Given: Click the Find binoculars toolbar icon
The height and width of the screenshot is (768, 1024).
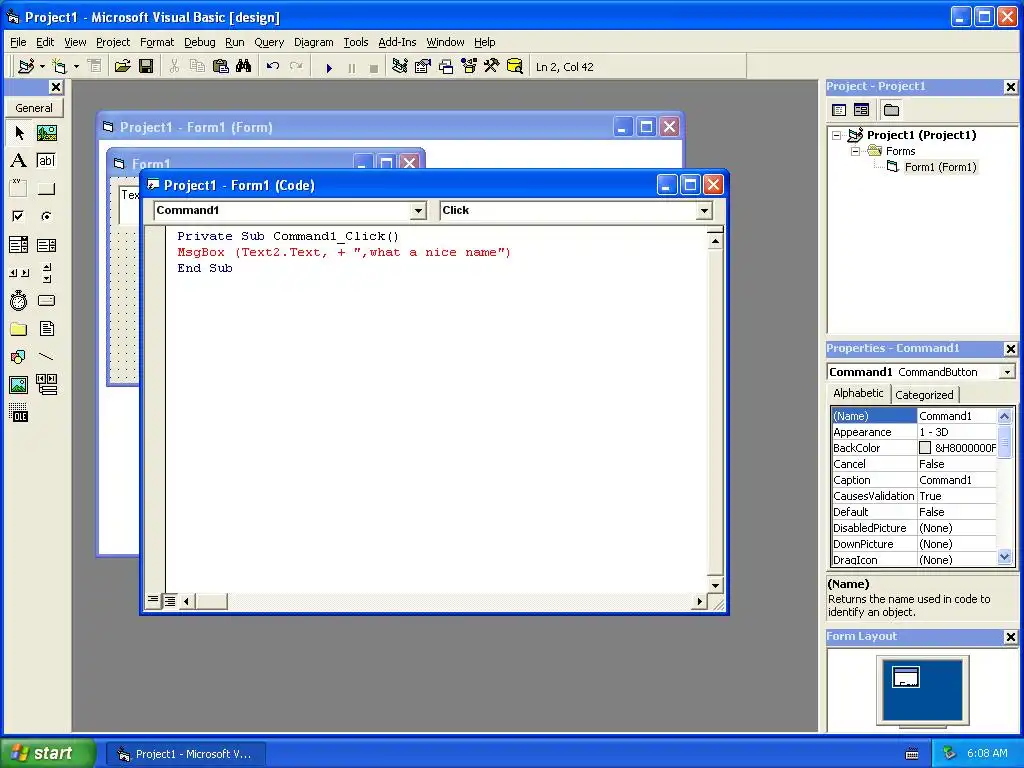Looking at the screenshot, I should [x=244, y=67].
